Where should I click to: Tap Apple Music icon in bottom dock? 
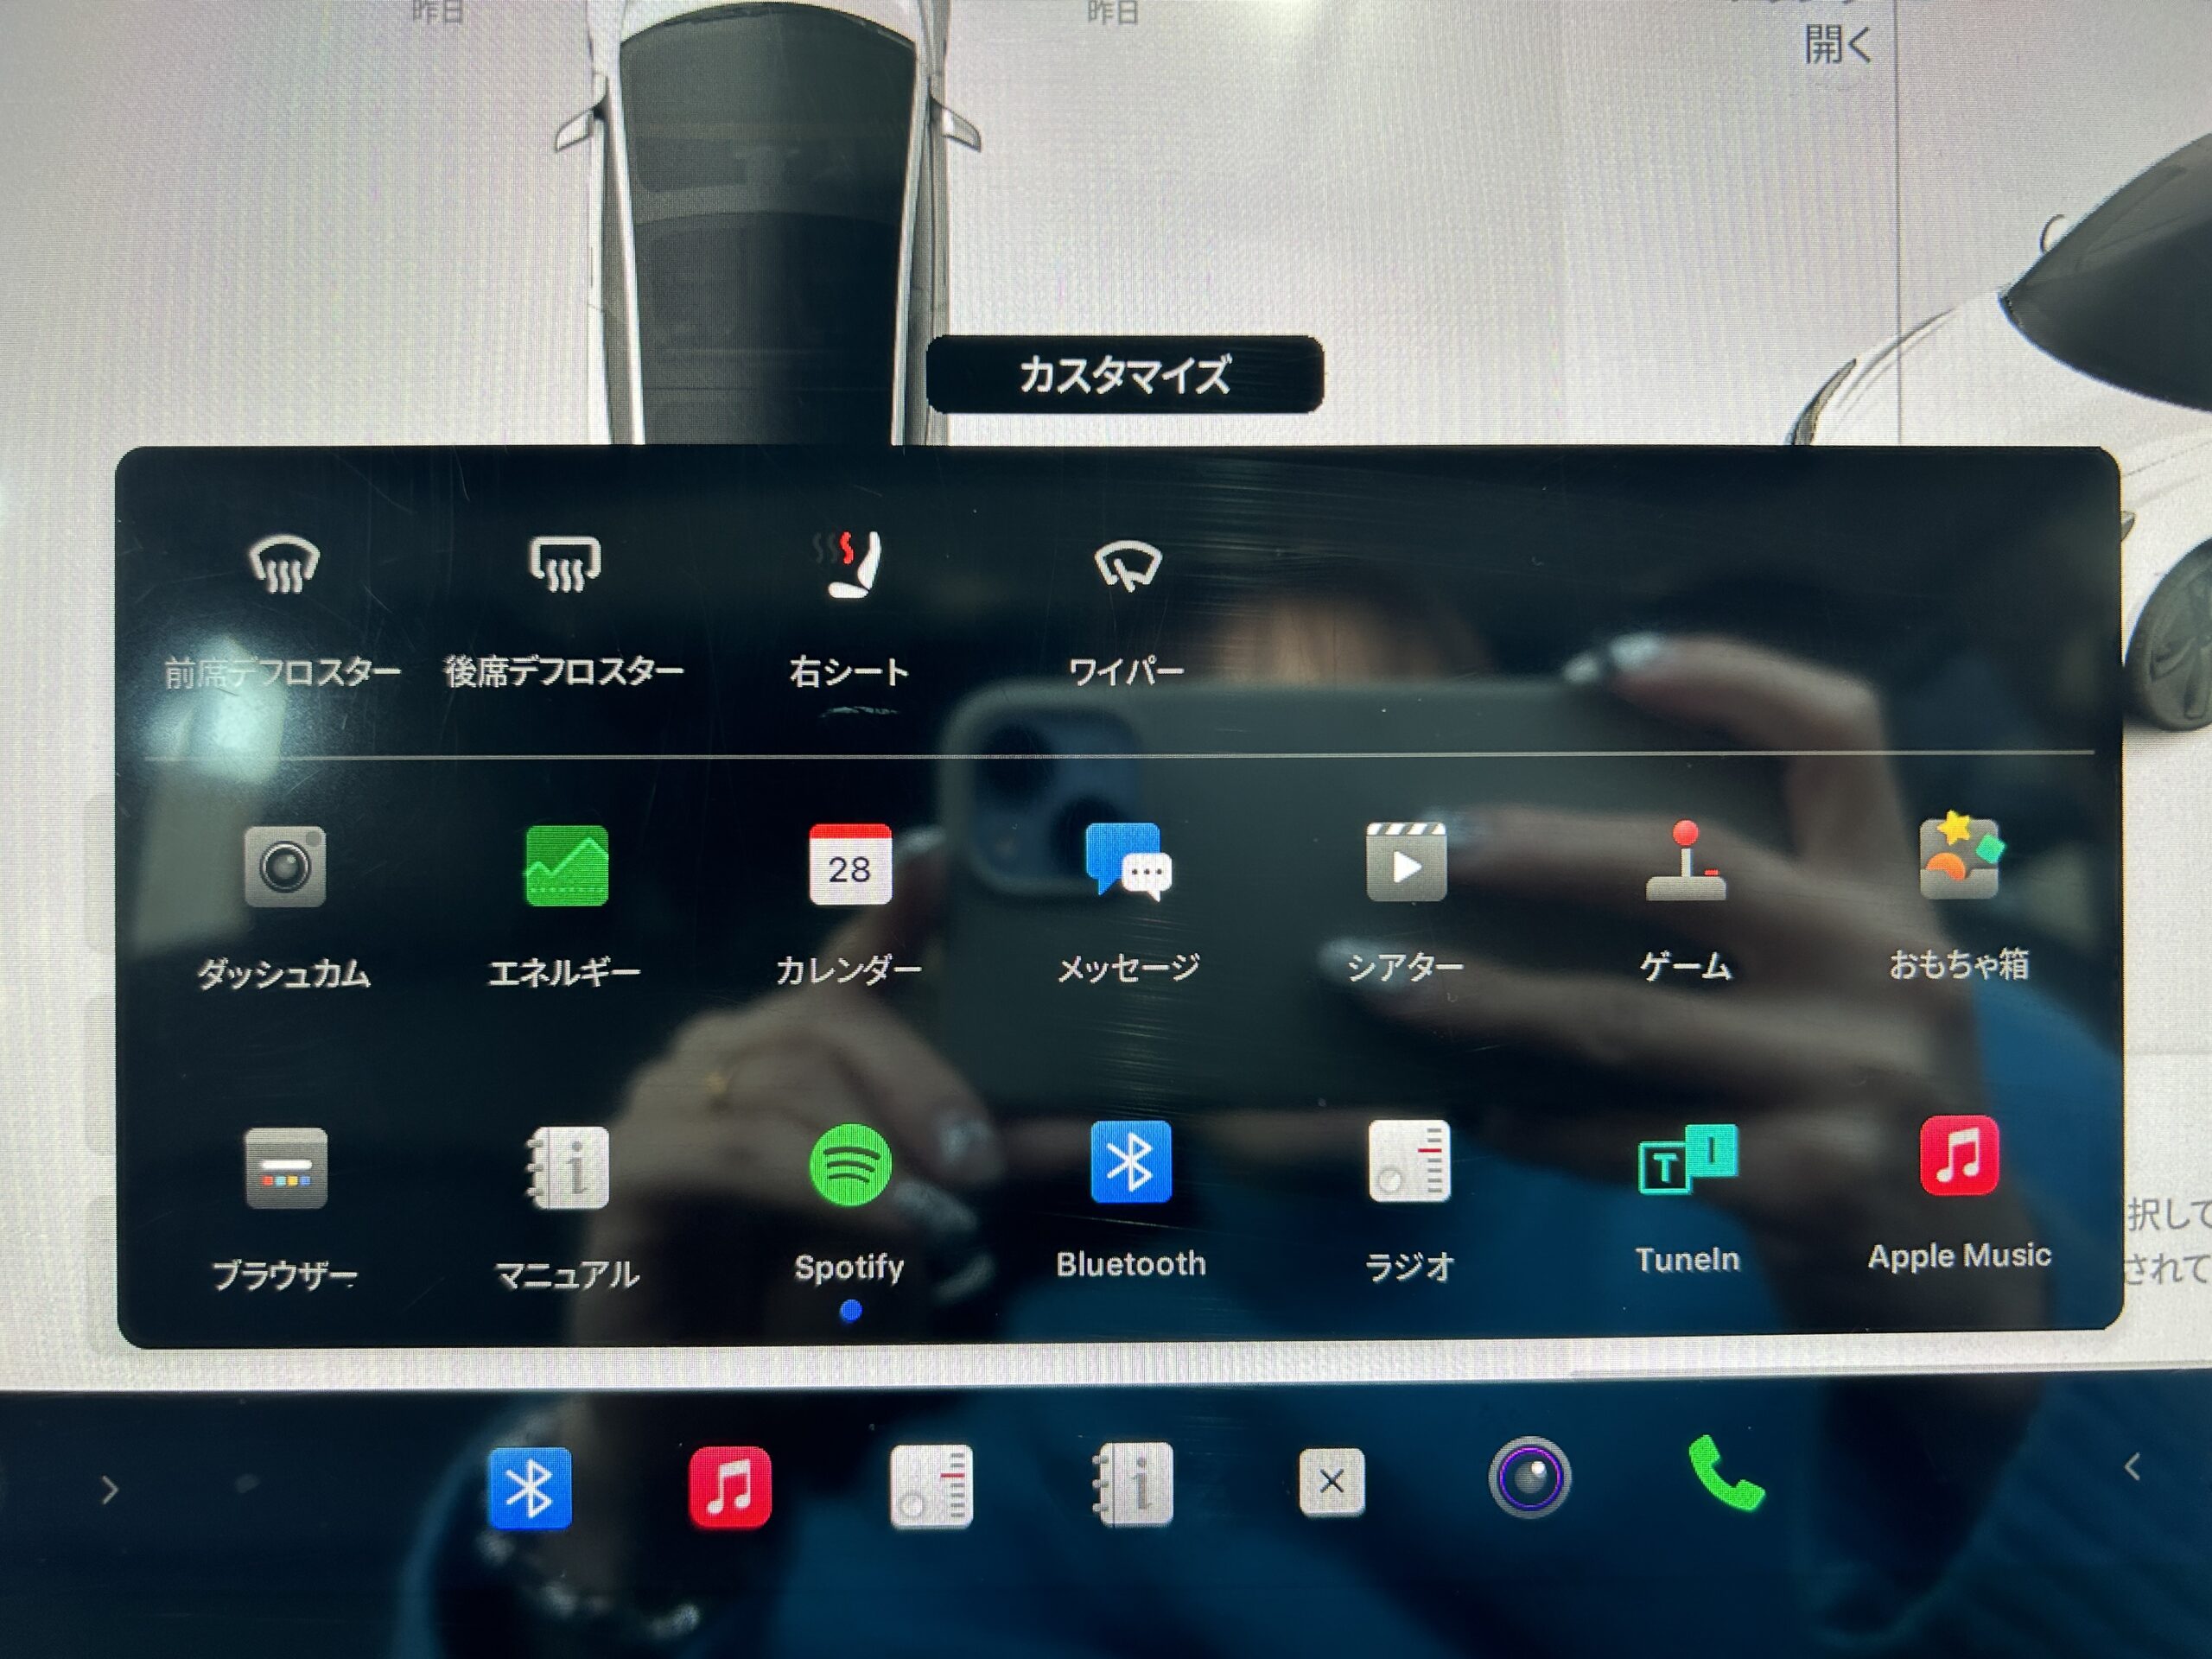coord(730,1487)
